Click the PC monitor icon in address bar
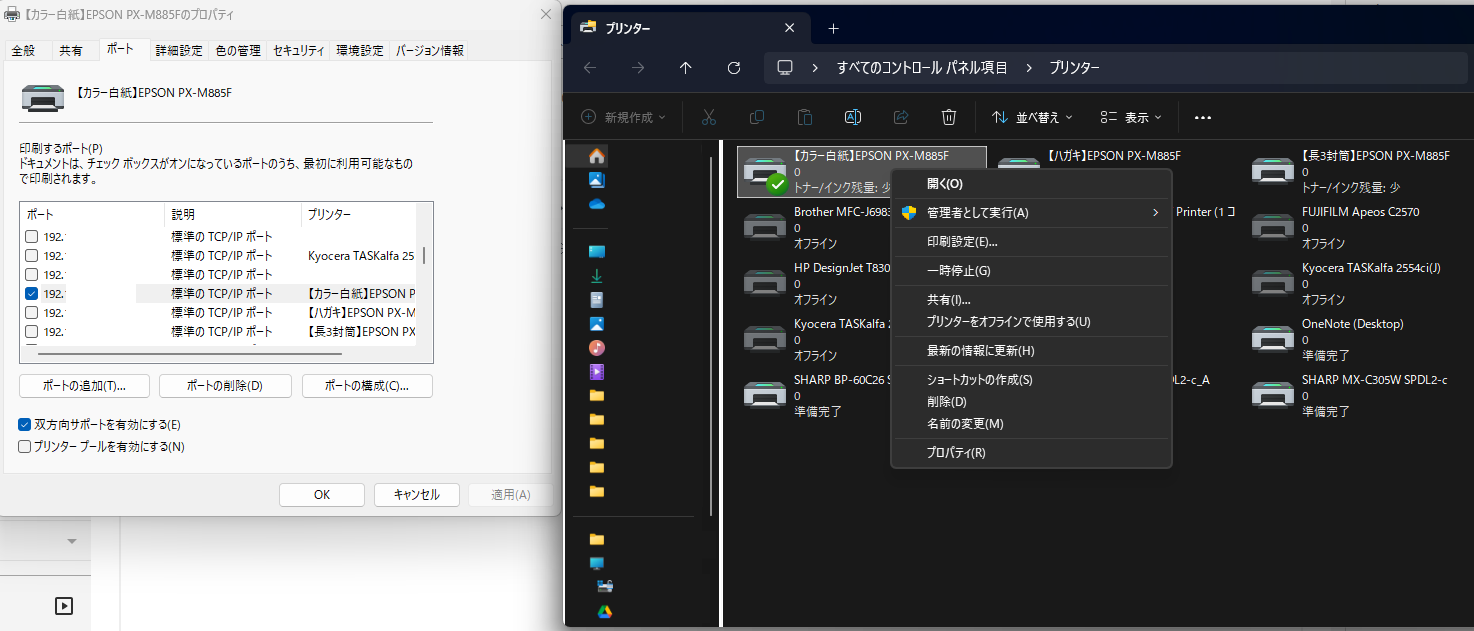 tap(785, 67)
